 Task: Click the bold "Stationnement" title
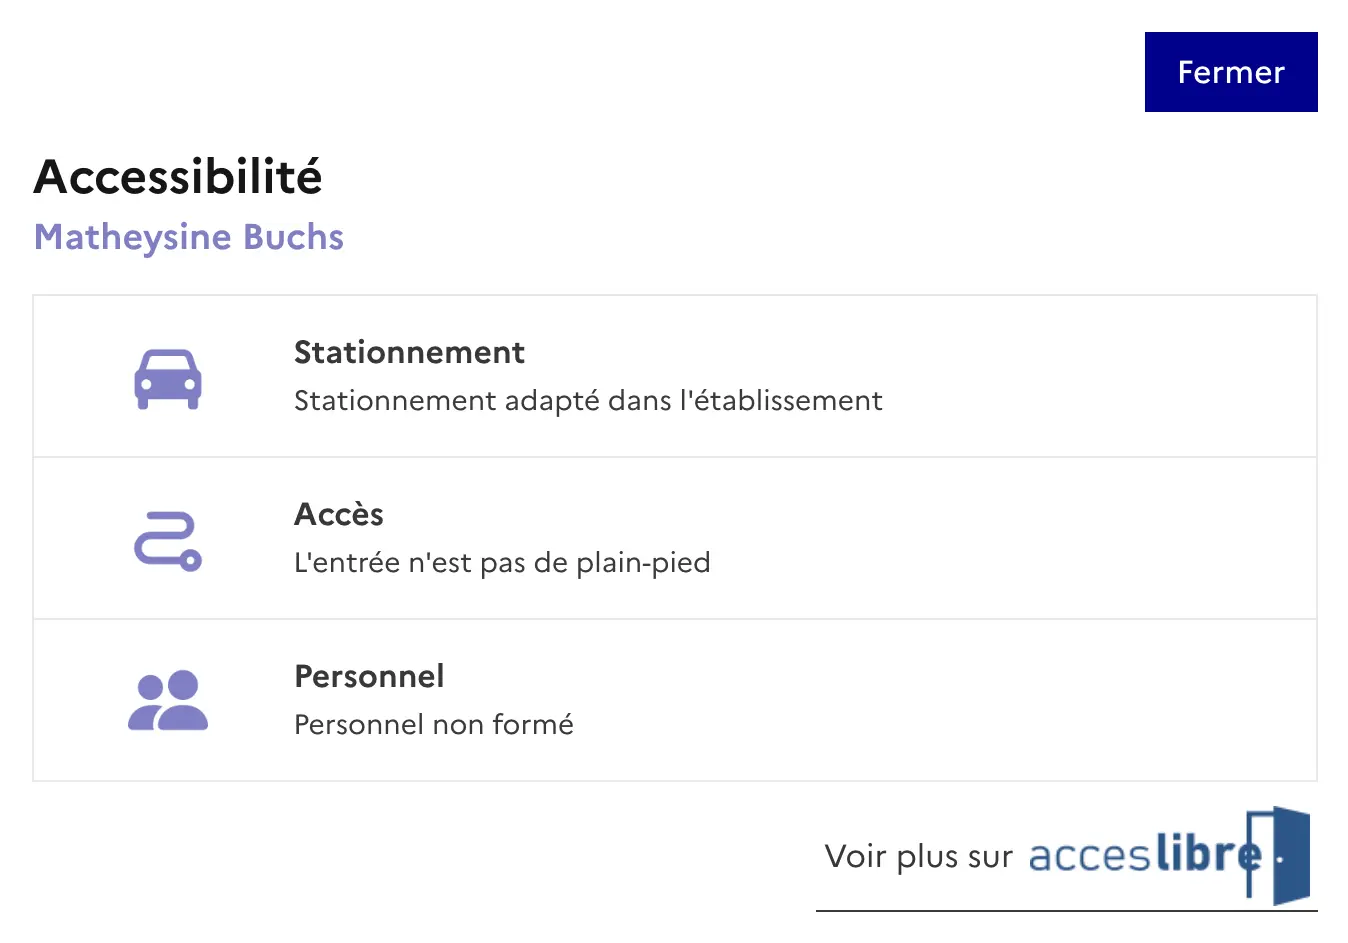(409, 352)
